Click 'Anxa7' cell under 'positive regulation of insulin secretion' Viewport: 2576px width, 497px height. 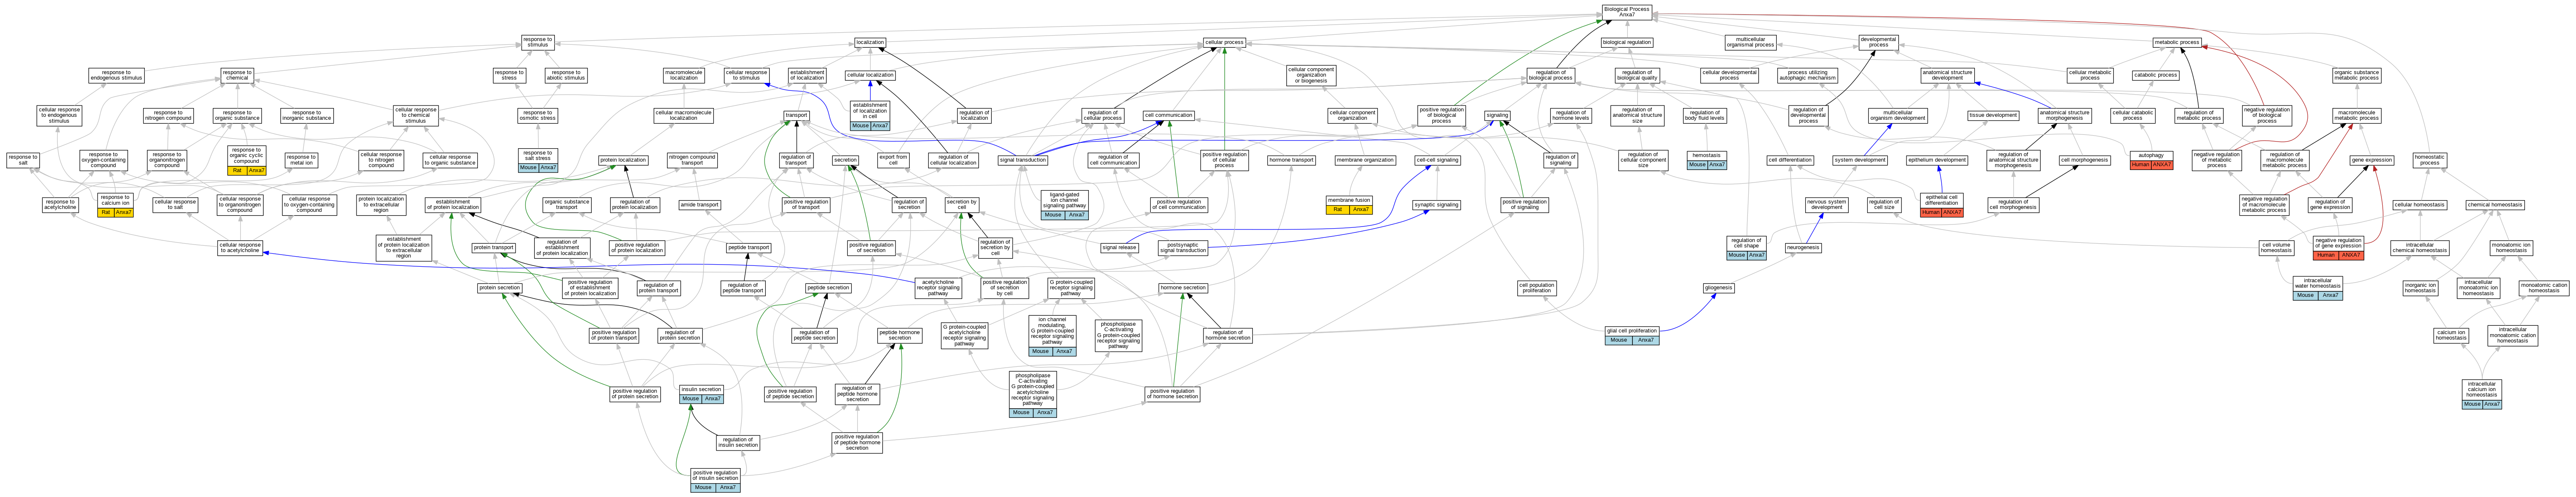(728, 488)
